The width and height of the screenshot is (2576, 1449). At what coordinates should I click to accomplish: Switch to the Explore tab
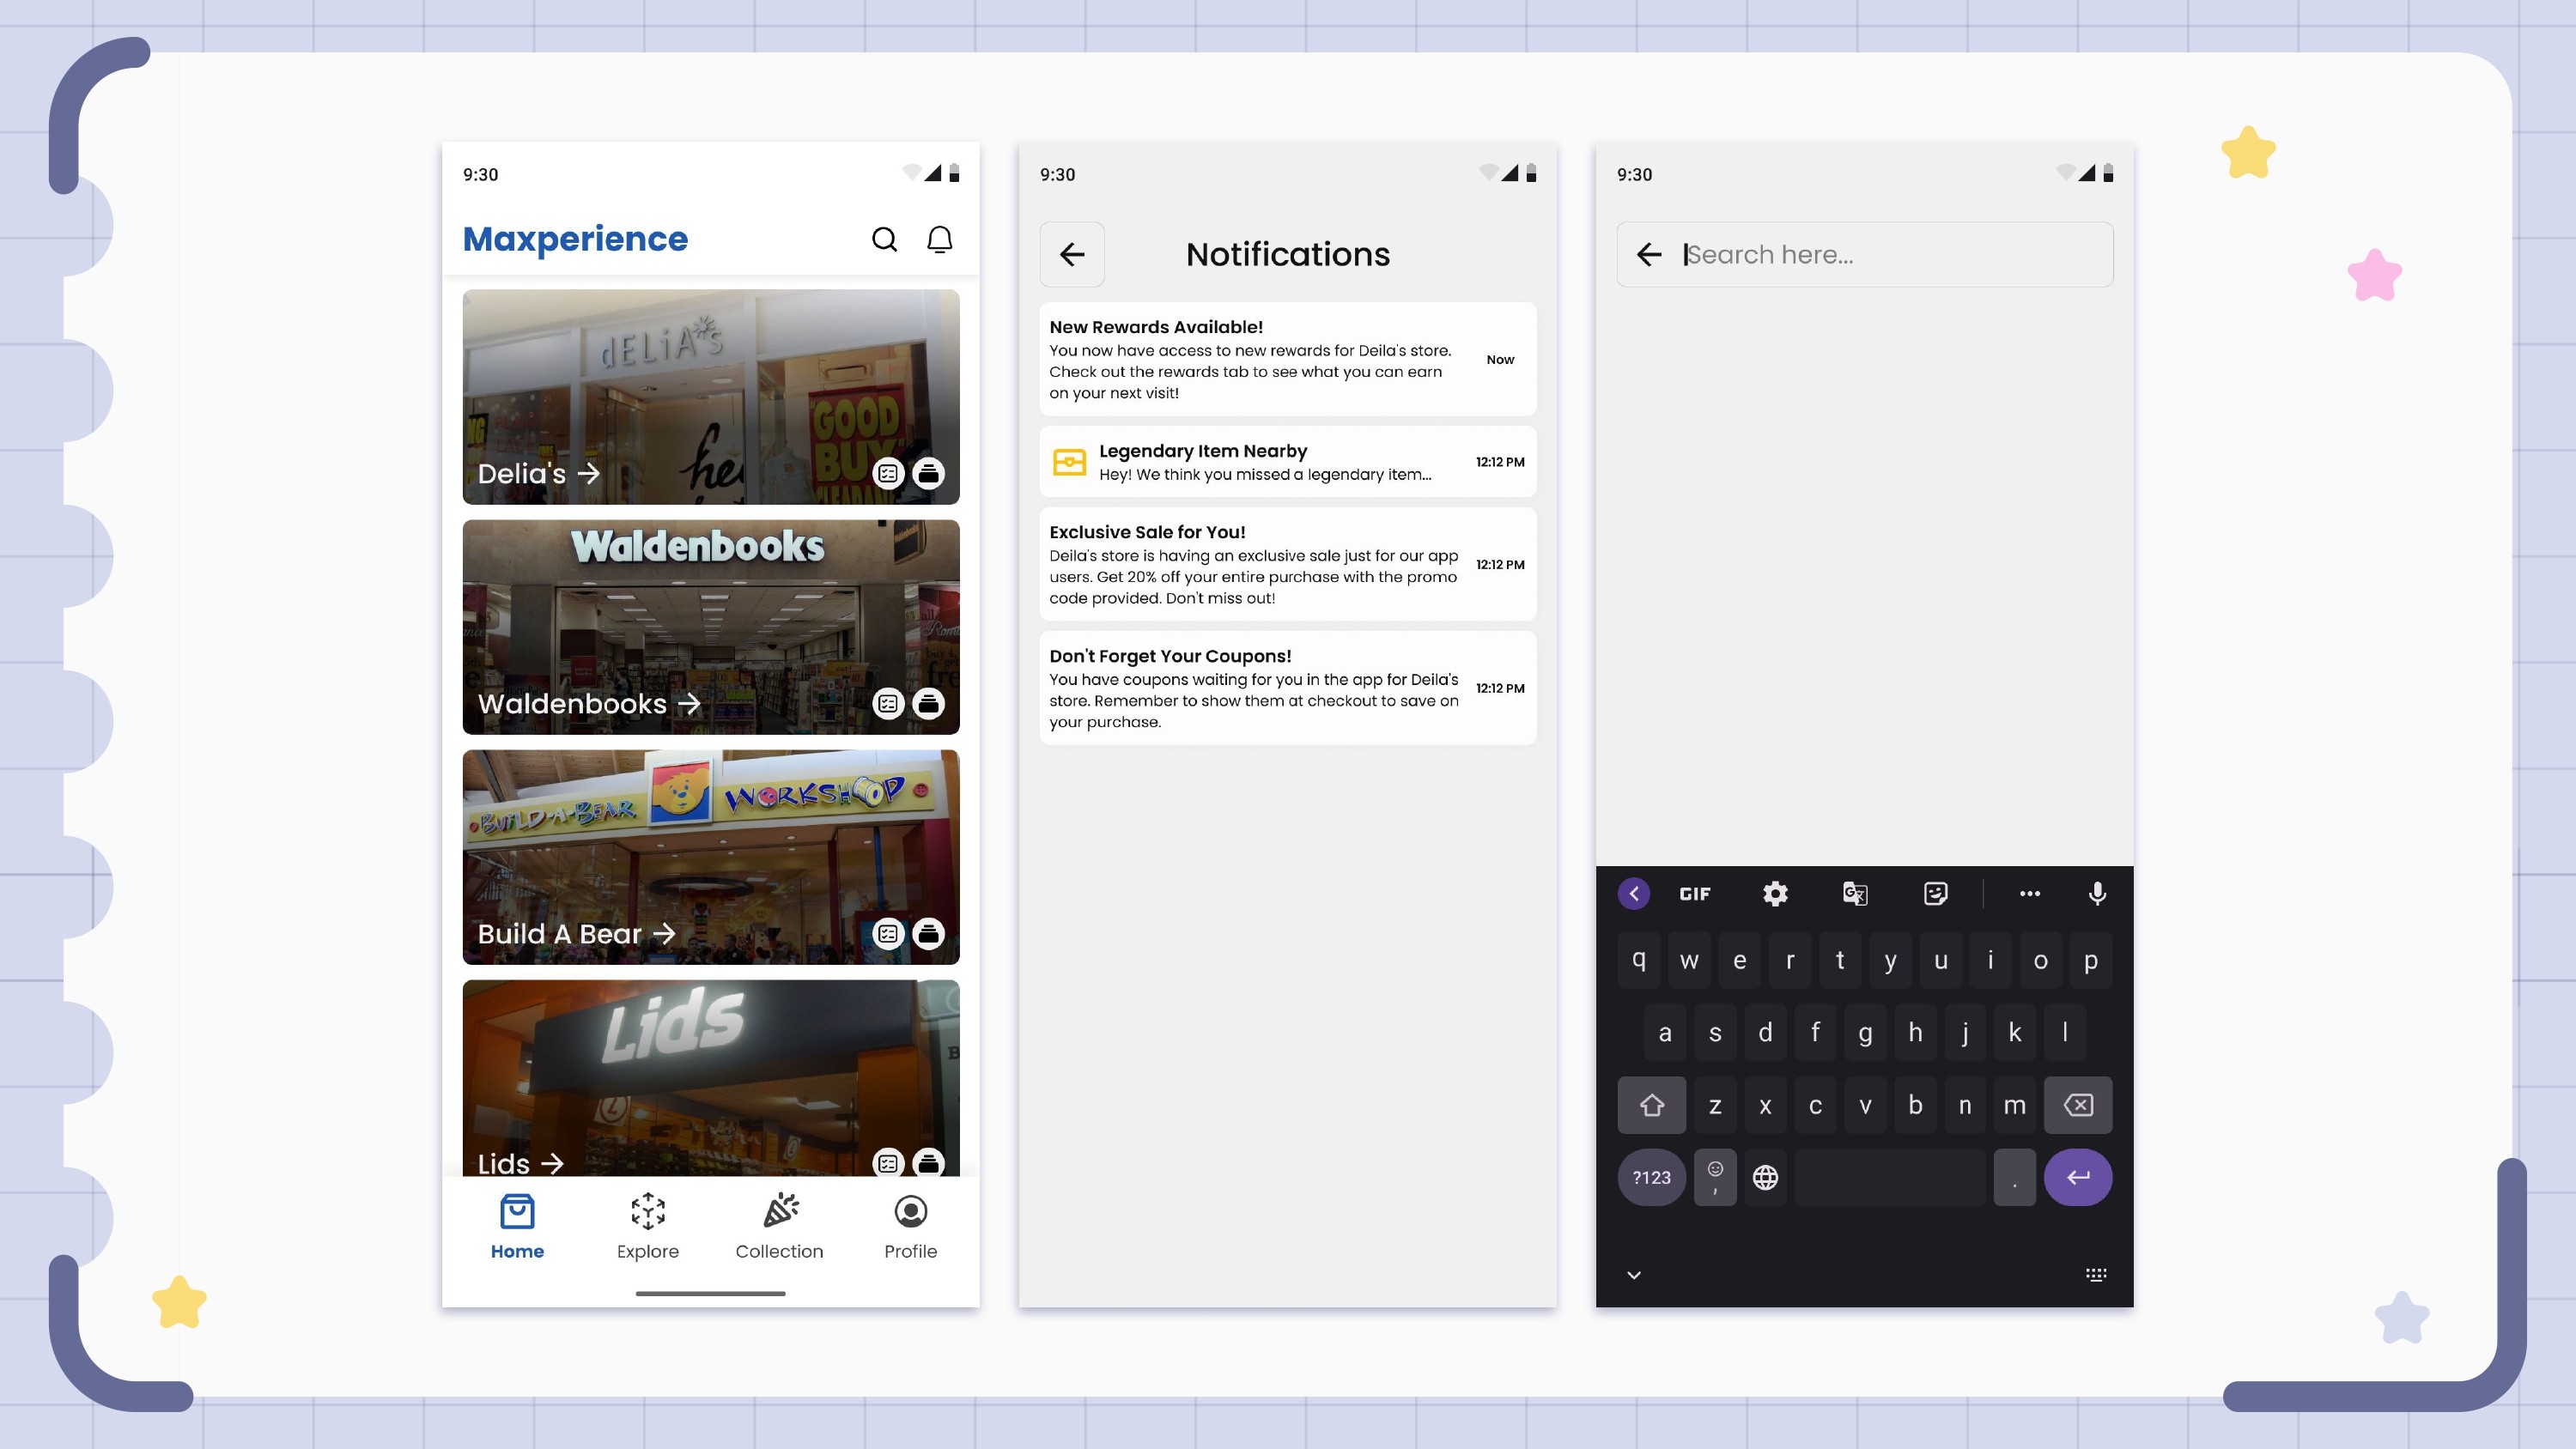(x=648, y=1226)
